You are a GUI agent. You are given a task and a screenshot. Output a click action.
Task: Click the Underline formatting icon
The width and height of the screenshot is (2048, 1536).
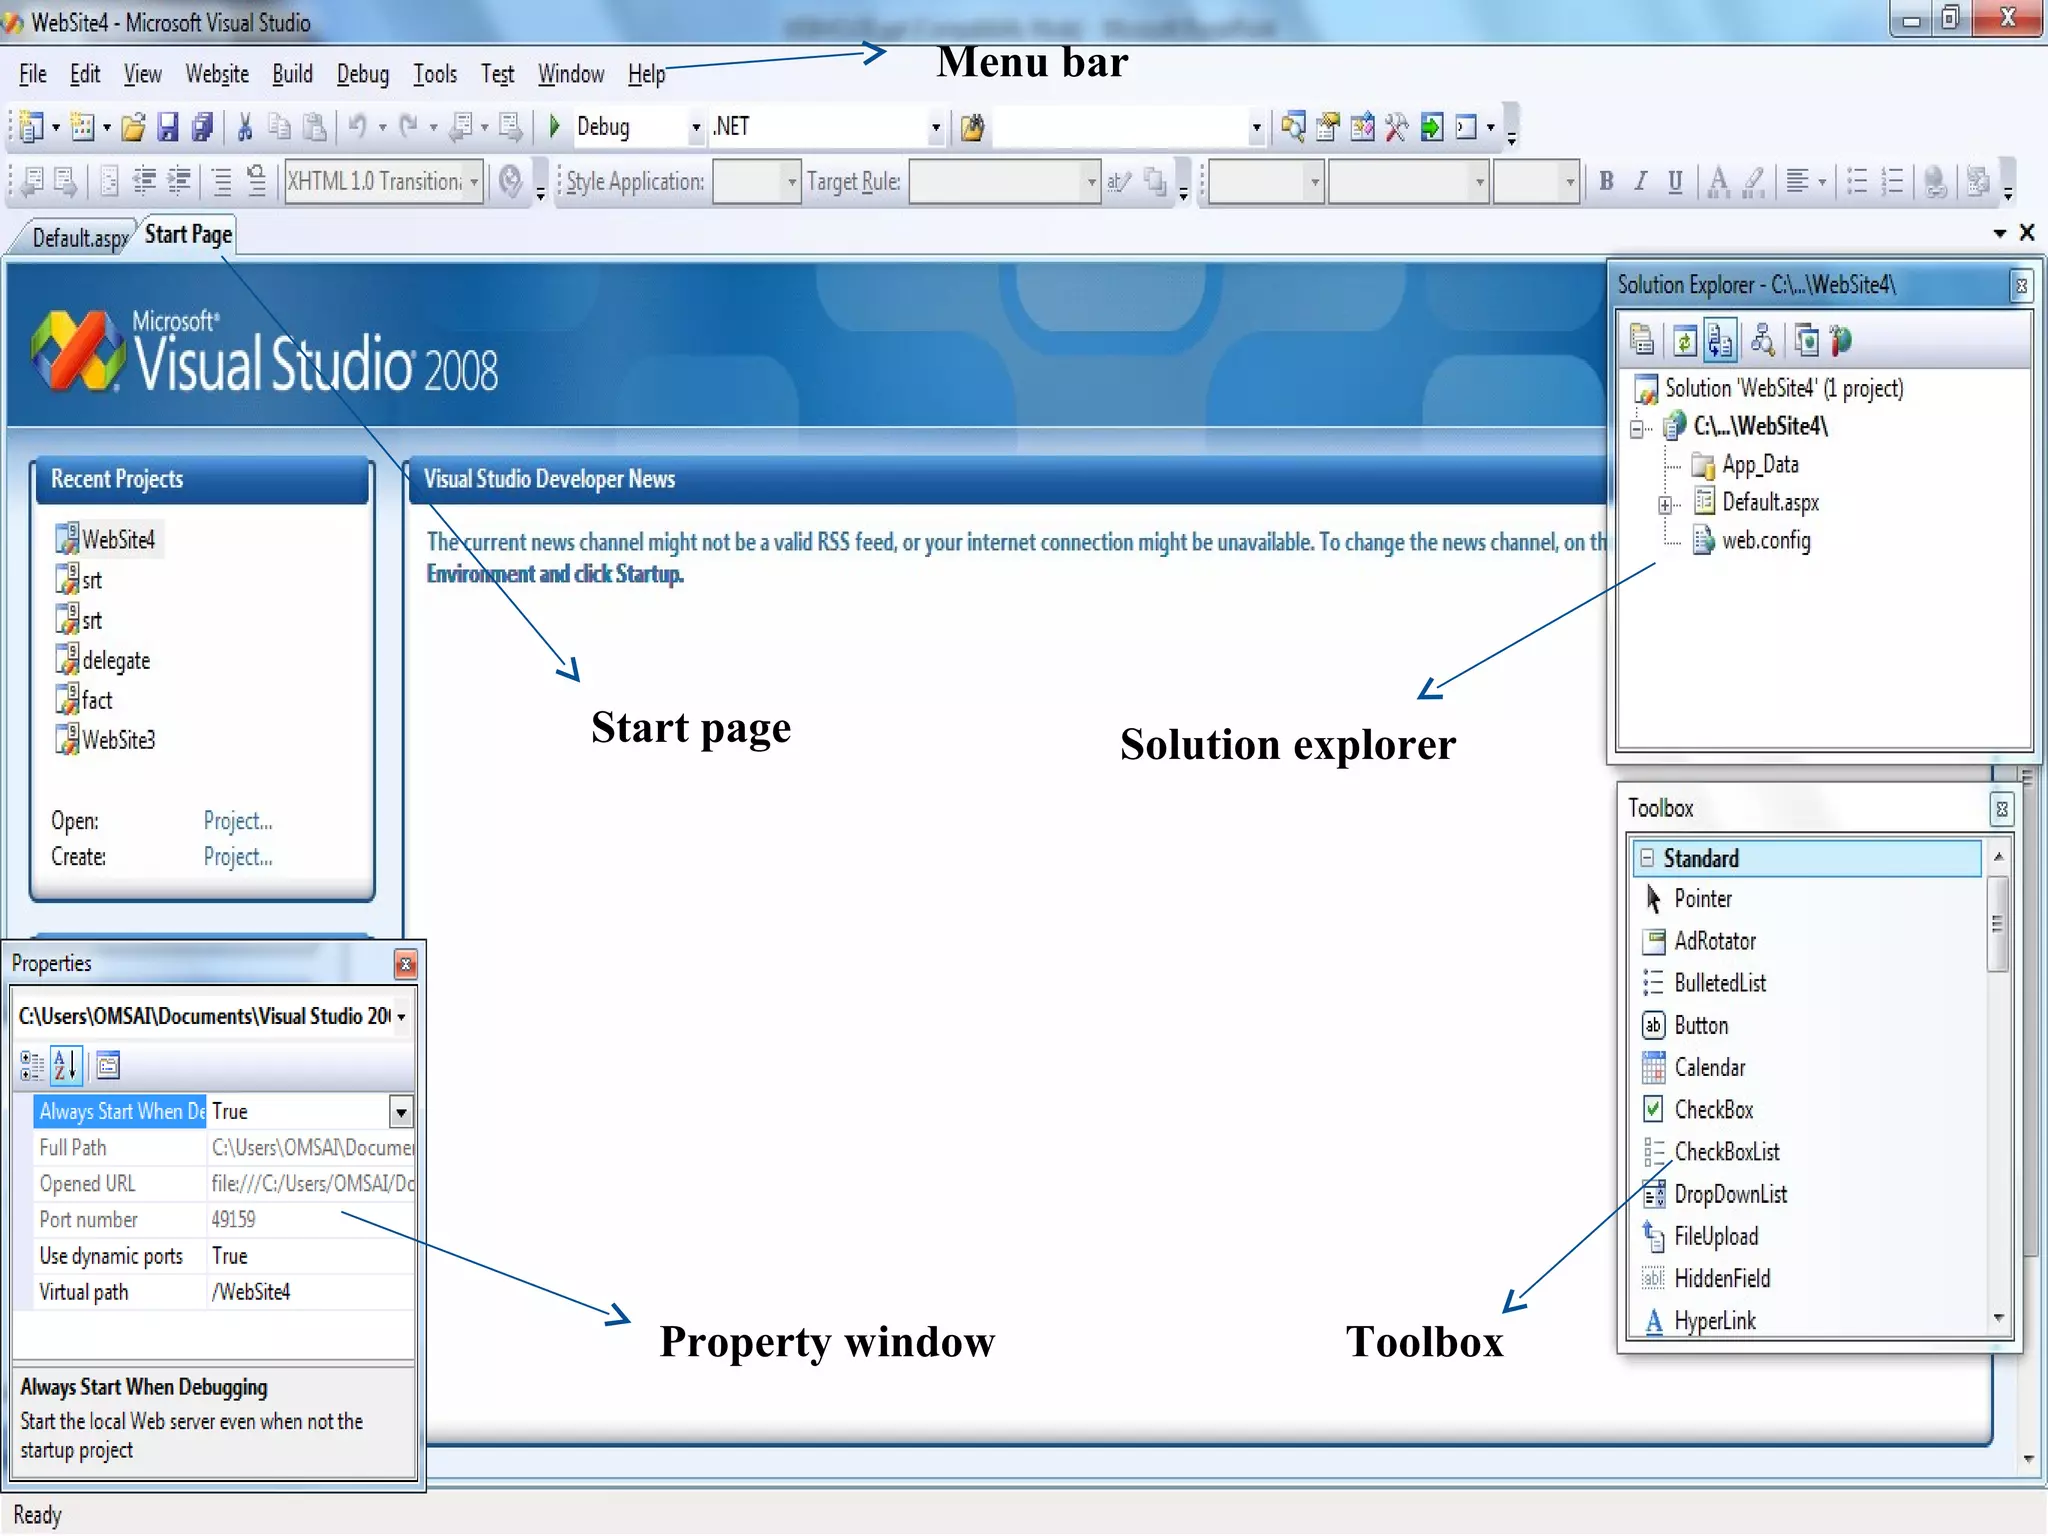pyautogui.click(x=1675, y=181)
